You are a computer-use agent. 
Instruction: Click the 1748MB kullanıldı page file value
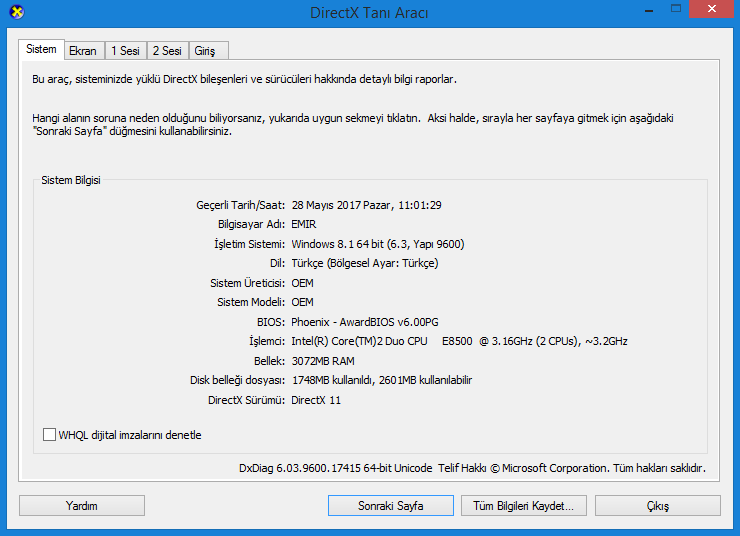pyautogui.click(x=382, y=380)
